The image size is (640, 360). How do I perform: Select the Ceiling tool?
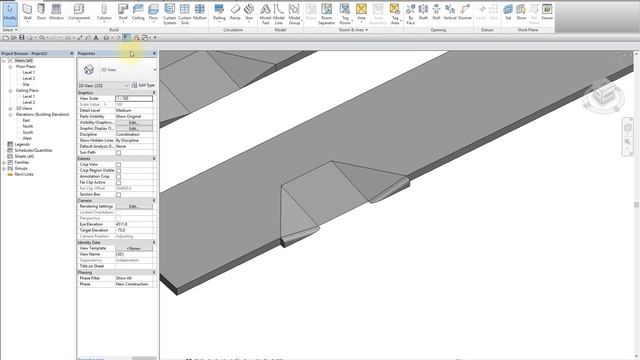point(138,12)
